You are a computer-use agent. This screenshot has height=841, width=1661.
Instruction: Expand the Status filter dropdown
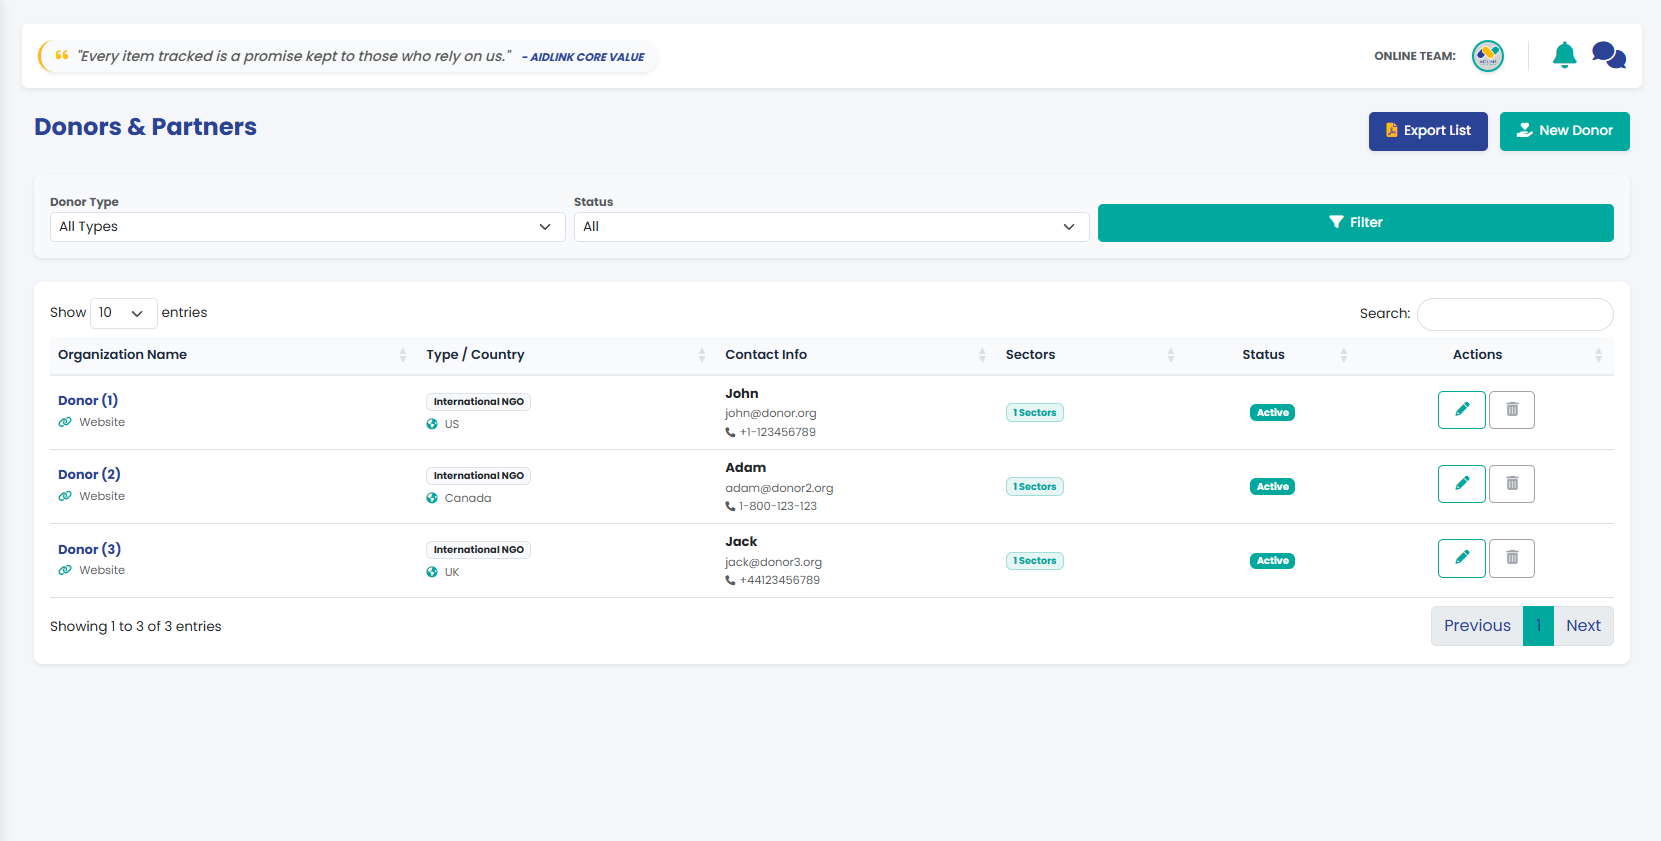point(831,227)
